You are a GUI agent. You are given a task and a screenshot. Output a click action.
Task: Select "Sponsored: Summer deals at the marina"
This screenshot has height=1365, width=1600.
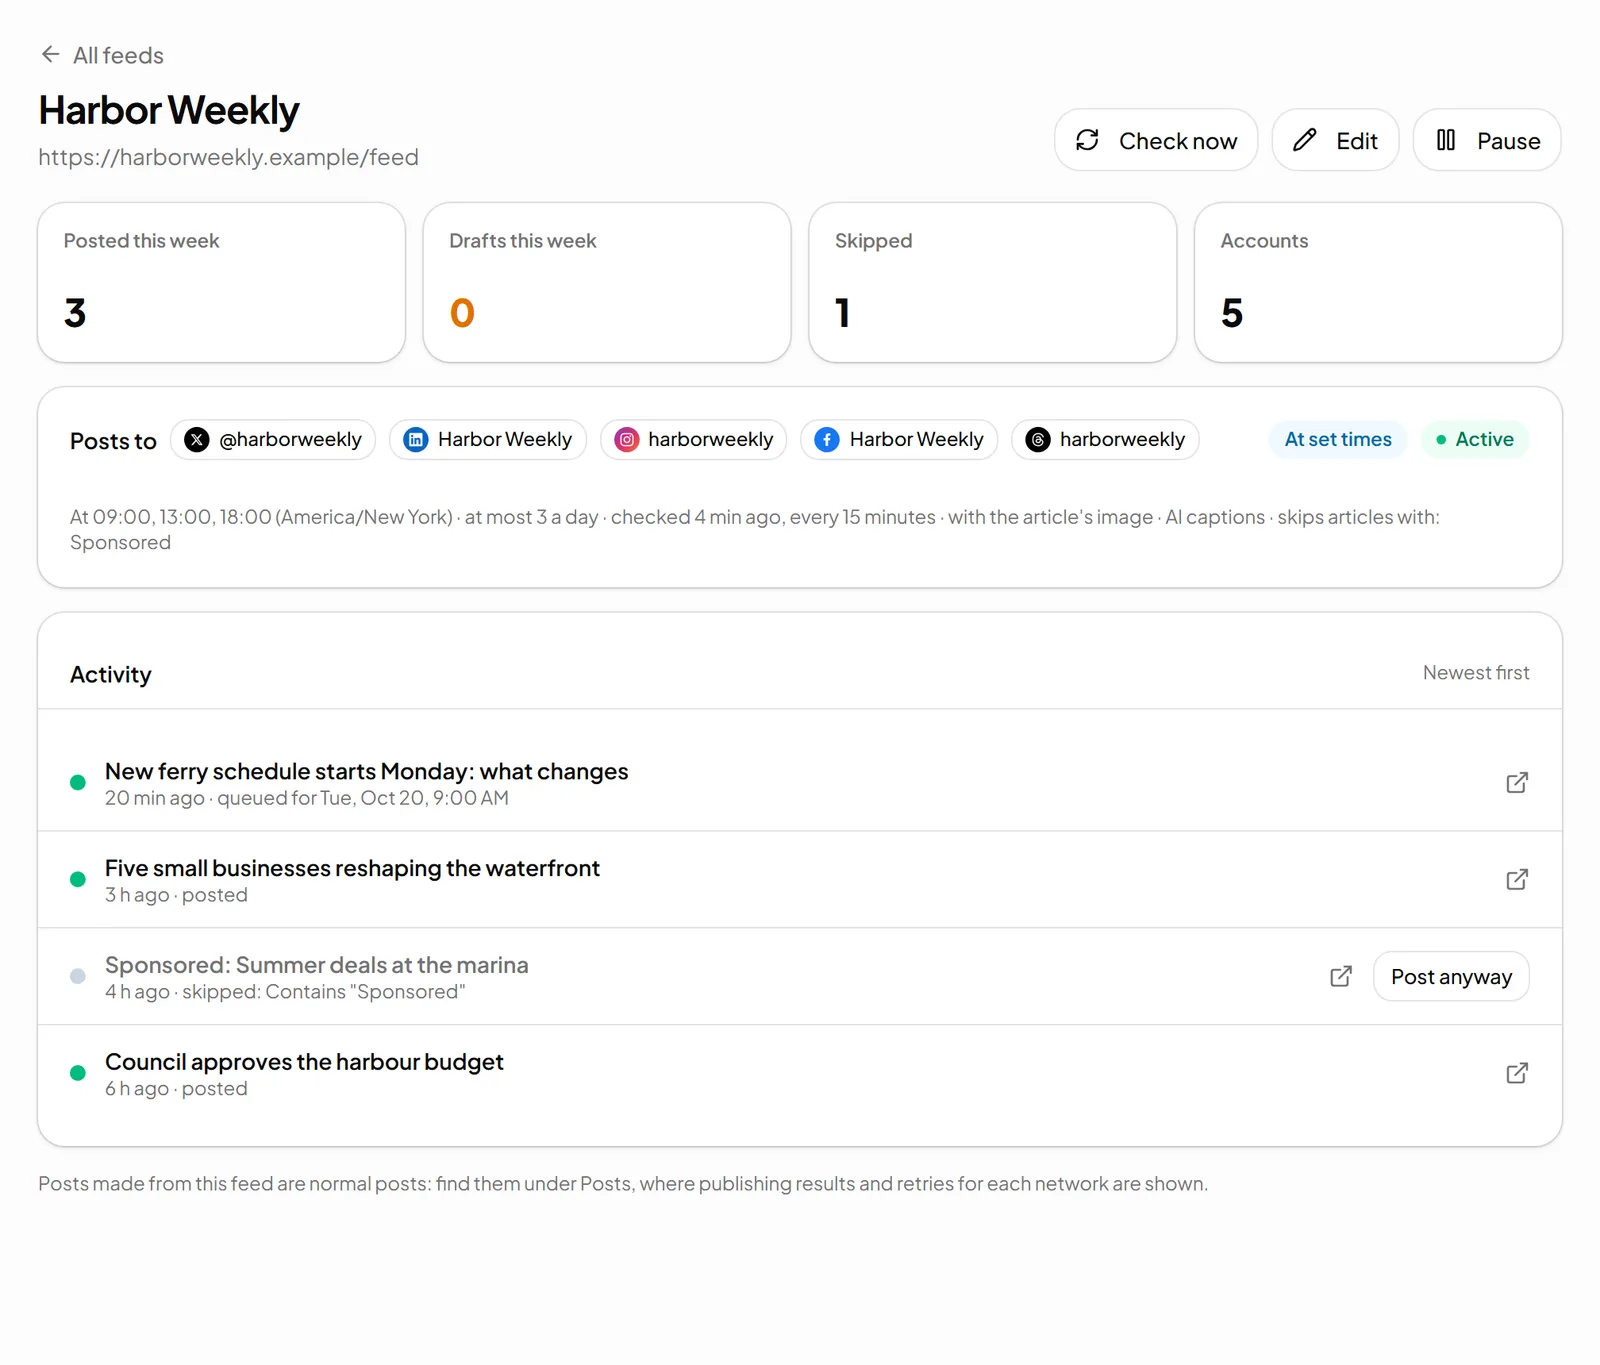tap(317, 965)
